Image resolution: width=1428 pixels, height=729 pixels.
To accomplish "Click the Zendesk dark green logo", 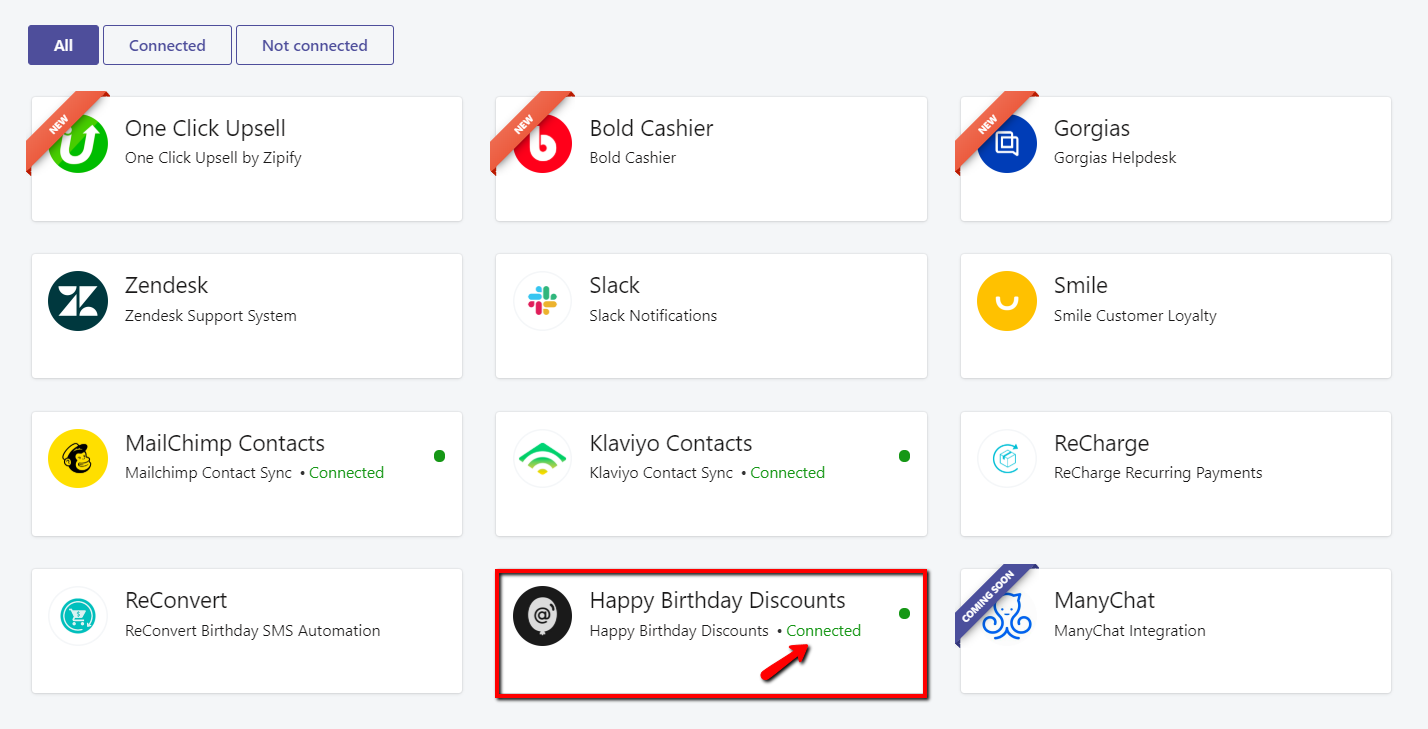I will tap(78, 300).
